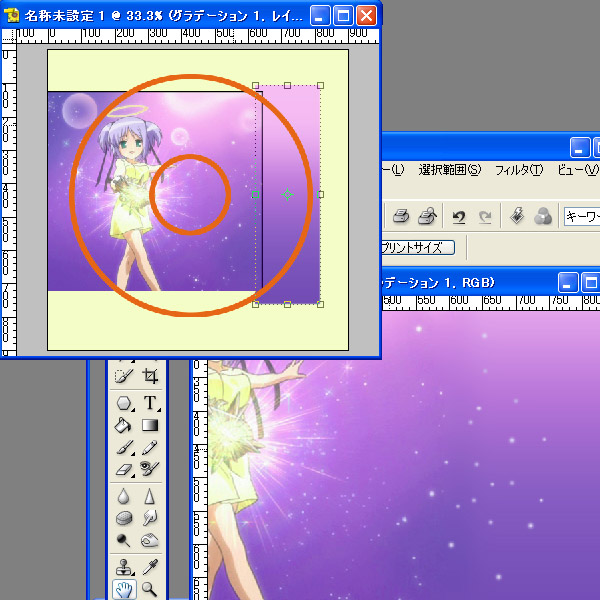The image size is (600, 600).
Task: Select the Blur (water drop) tool
Action: [x=123, y=496]
